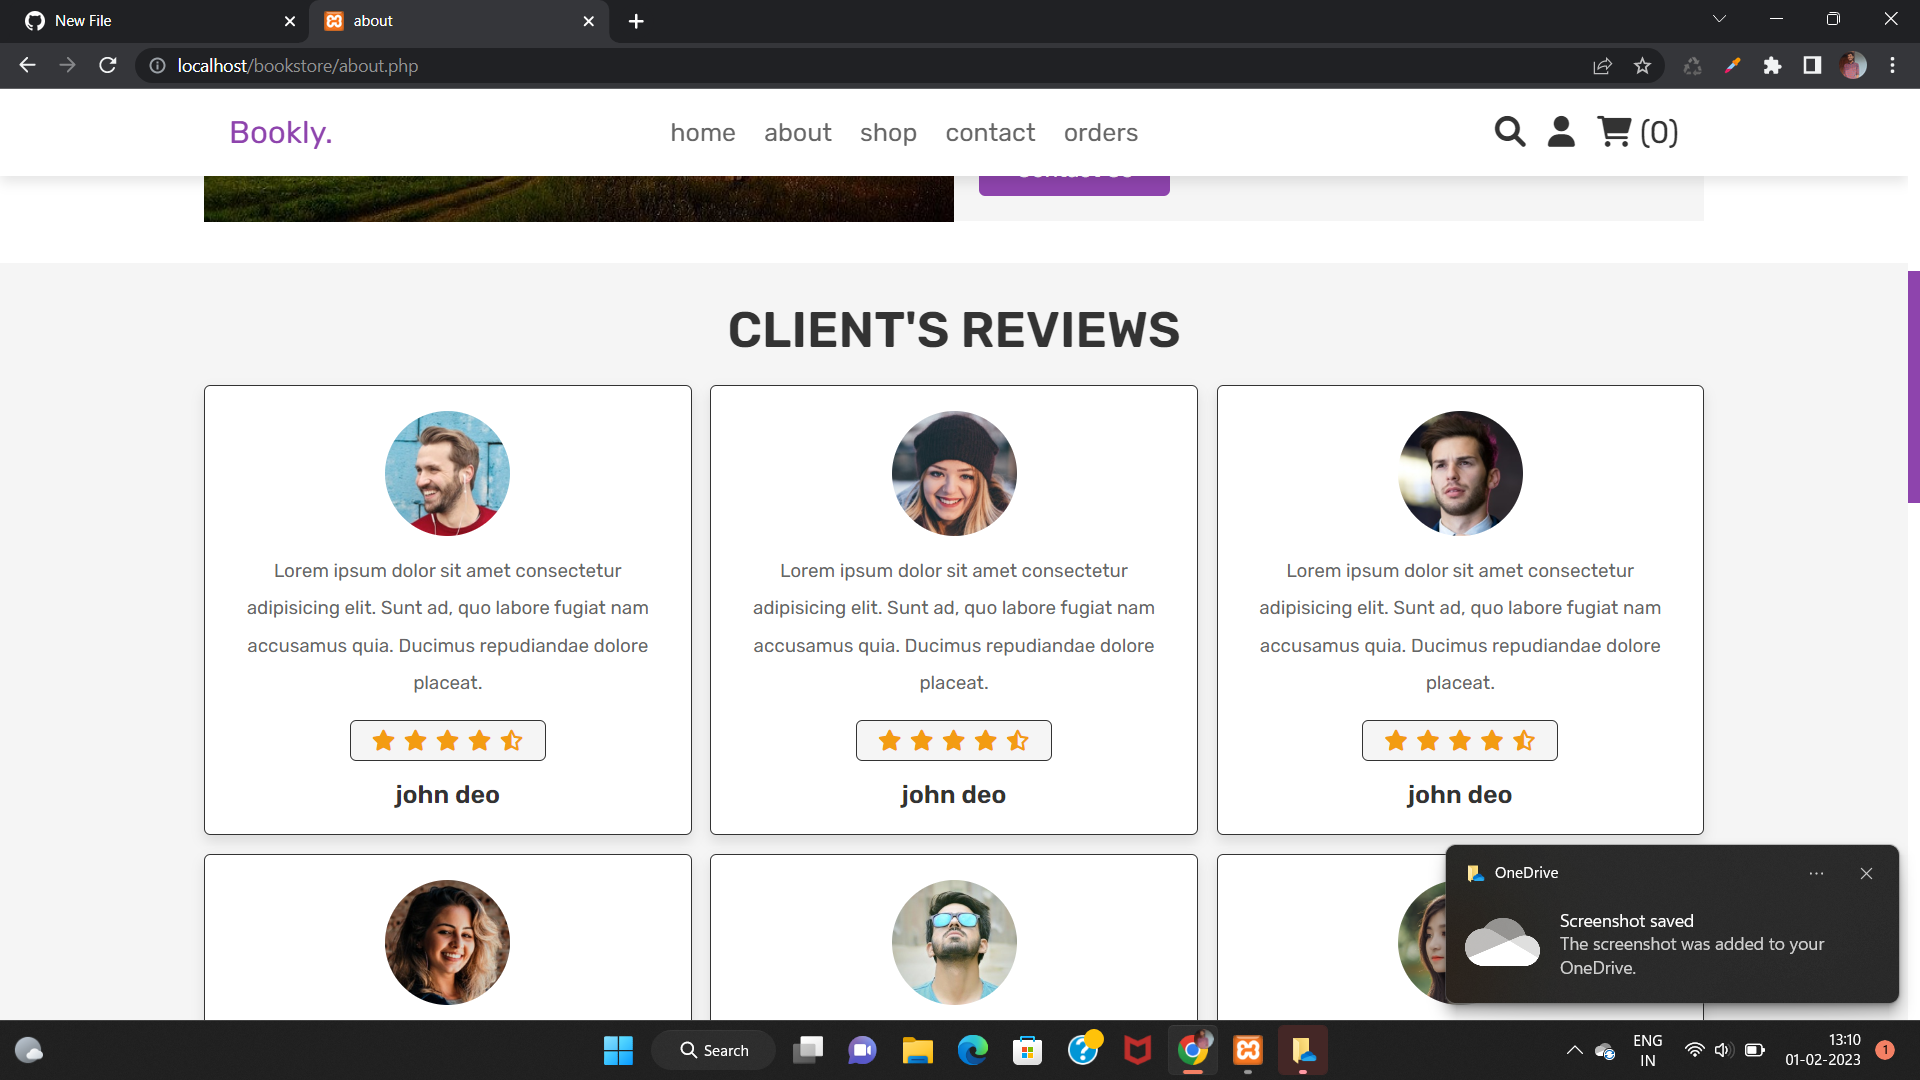Open the Extensions puzzle icon
Image resolution: width=1920 pixels, height=1080 pixels.
[1772, 66]
